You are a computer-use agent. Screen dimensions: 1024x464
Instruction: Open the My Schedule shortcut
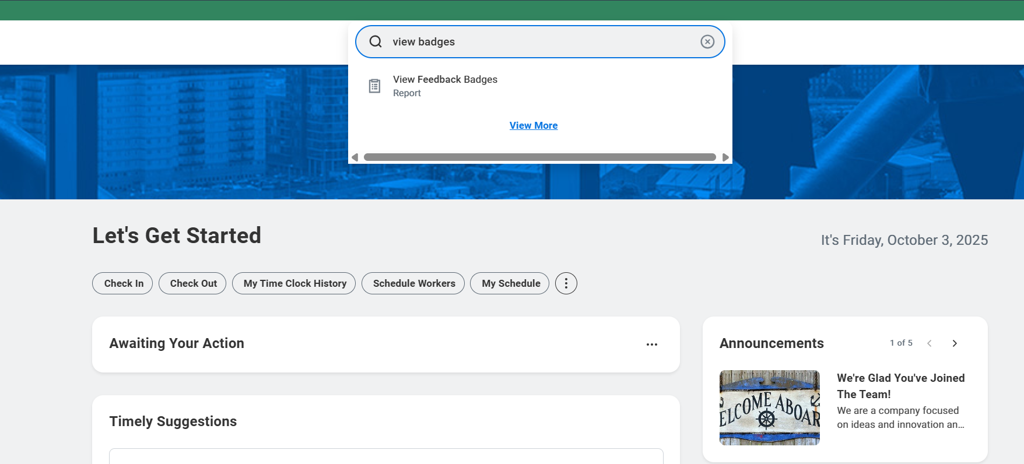click(510, 284)
